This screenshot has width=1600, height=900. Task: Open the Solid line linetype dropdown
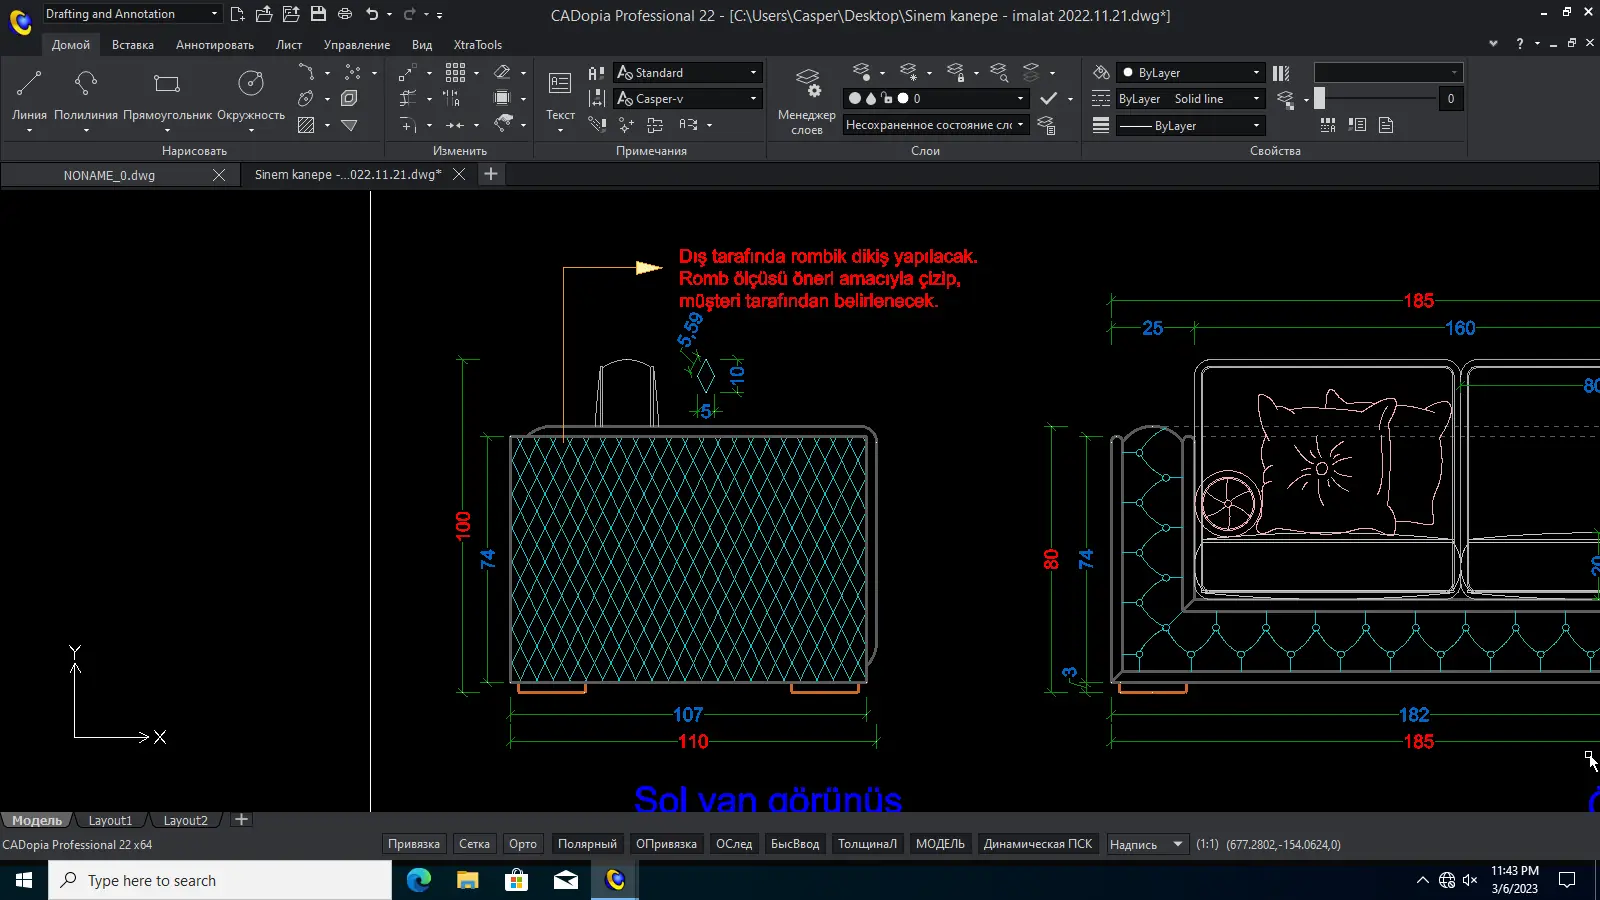(1256, 99)
